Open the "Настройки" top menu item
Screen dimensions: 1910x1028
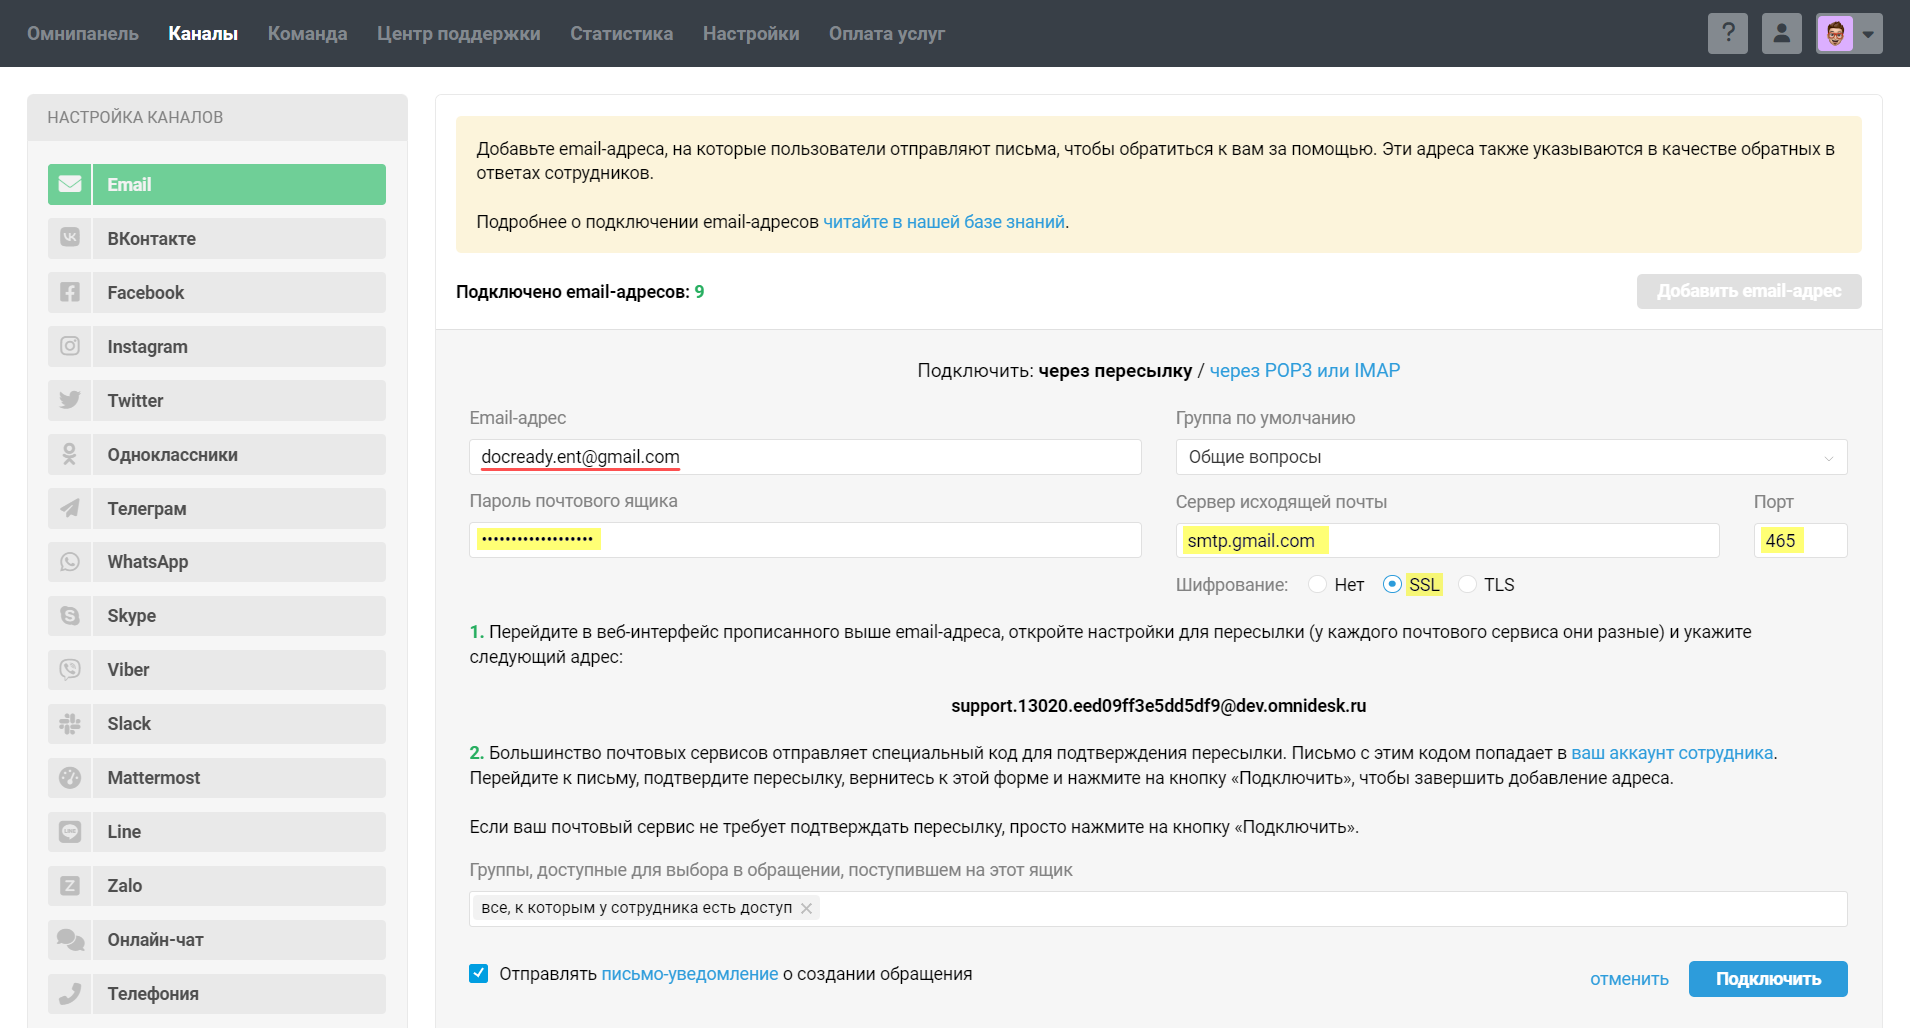click(x=750, y=33)
